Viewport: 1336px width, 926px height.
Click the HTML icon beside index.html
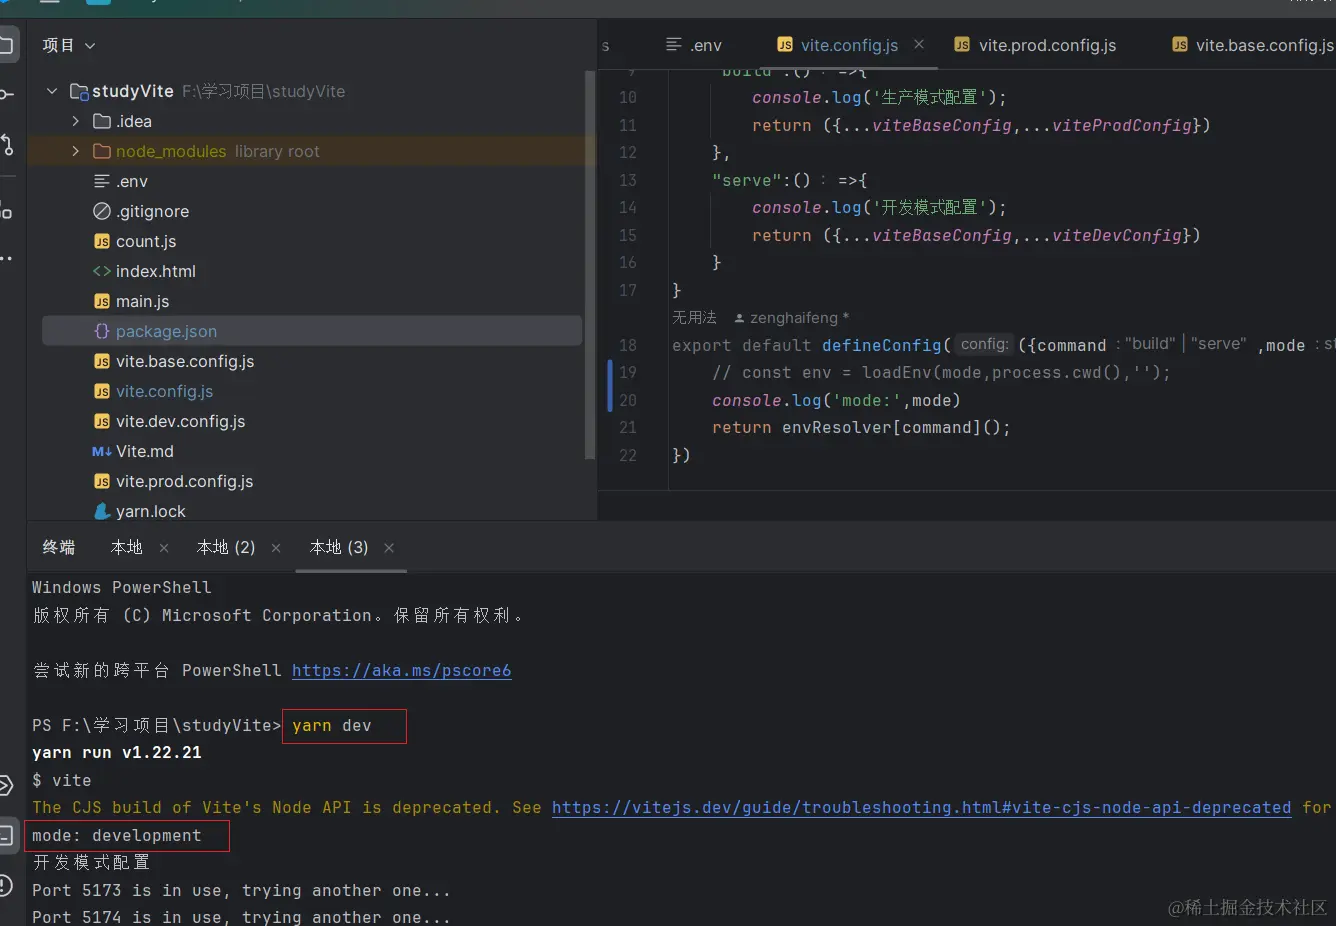point(101,271)
